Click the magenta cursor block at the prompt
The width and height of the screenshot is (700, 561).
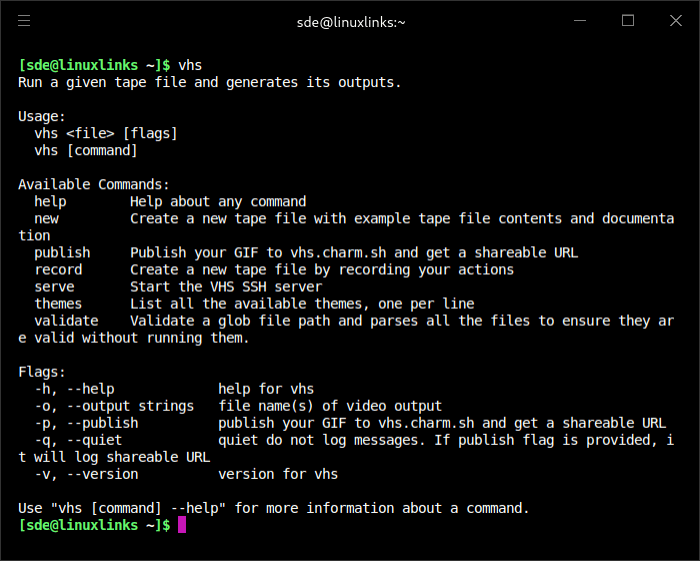(x=181, y=525)
